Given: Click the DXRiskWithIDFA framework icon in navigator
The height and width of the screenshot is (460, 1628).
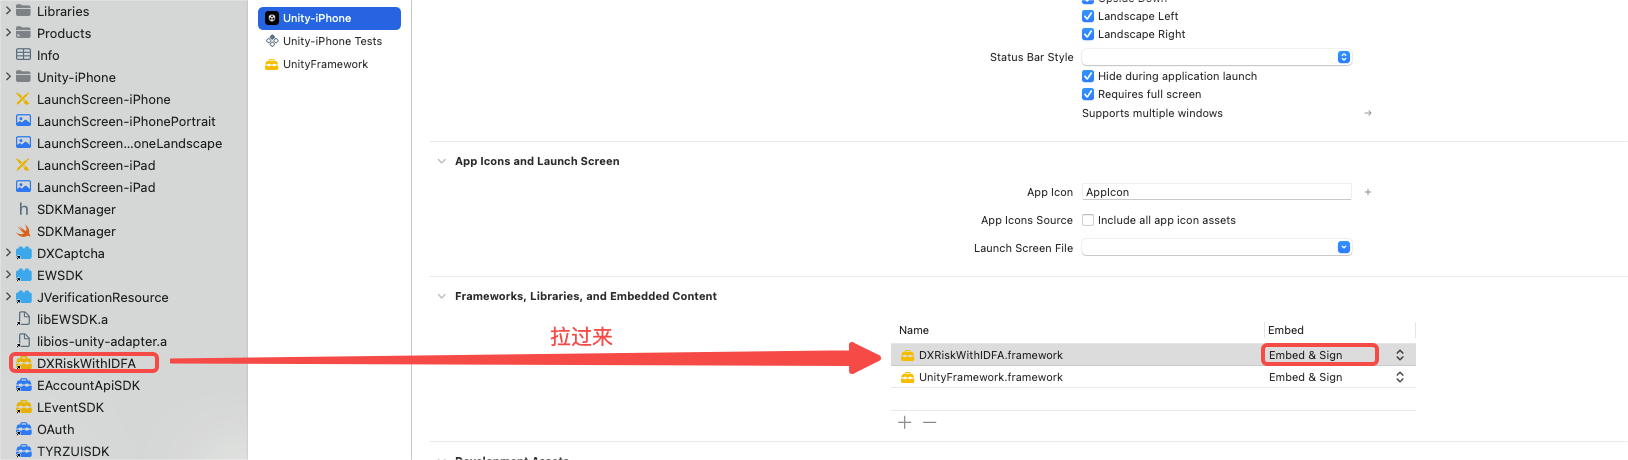Looking at the screenshot, I should 24,363.
